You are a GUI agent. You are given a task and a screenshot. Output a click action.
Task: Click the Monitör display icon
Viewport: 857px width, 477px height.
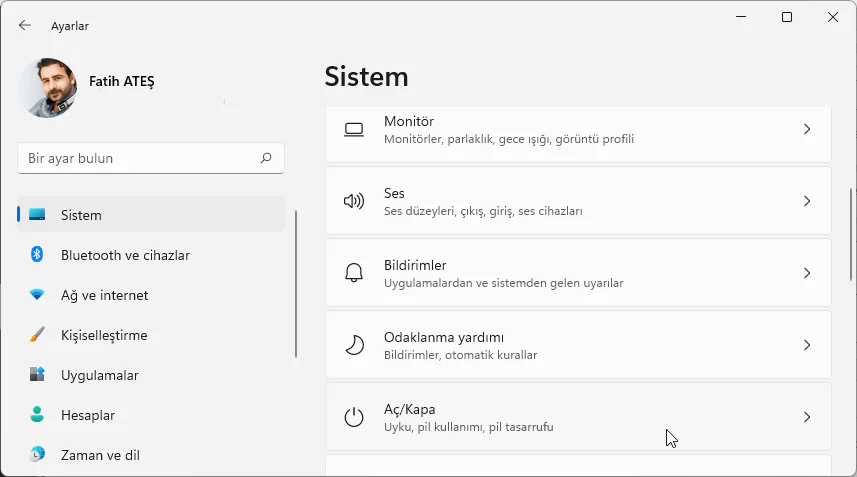click(354, 129)
